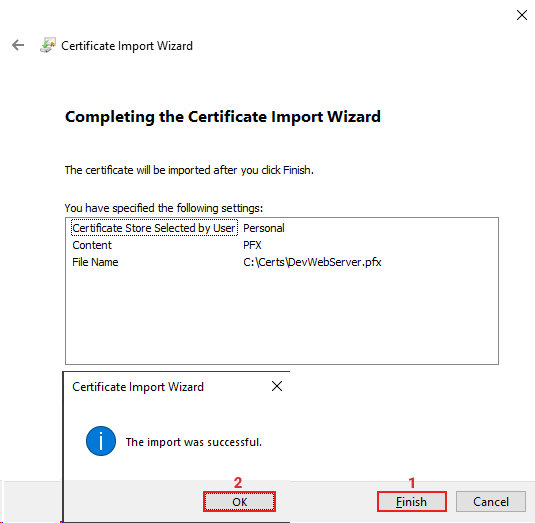Viewport: 535px width, 523px height.
Task: Click the red number 1 above Finish
Action: tap(412, 482)
